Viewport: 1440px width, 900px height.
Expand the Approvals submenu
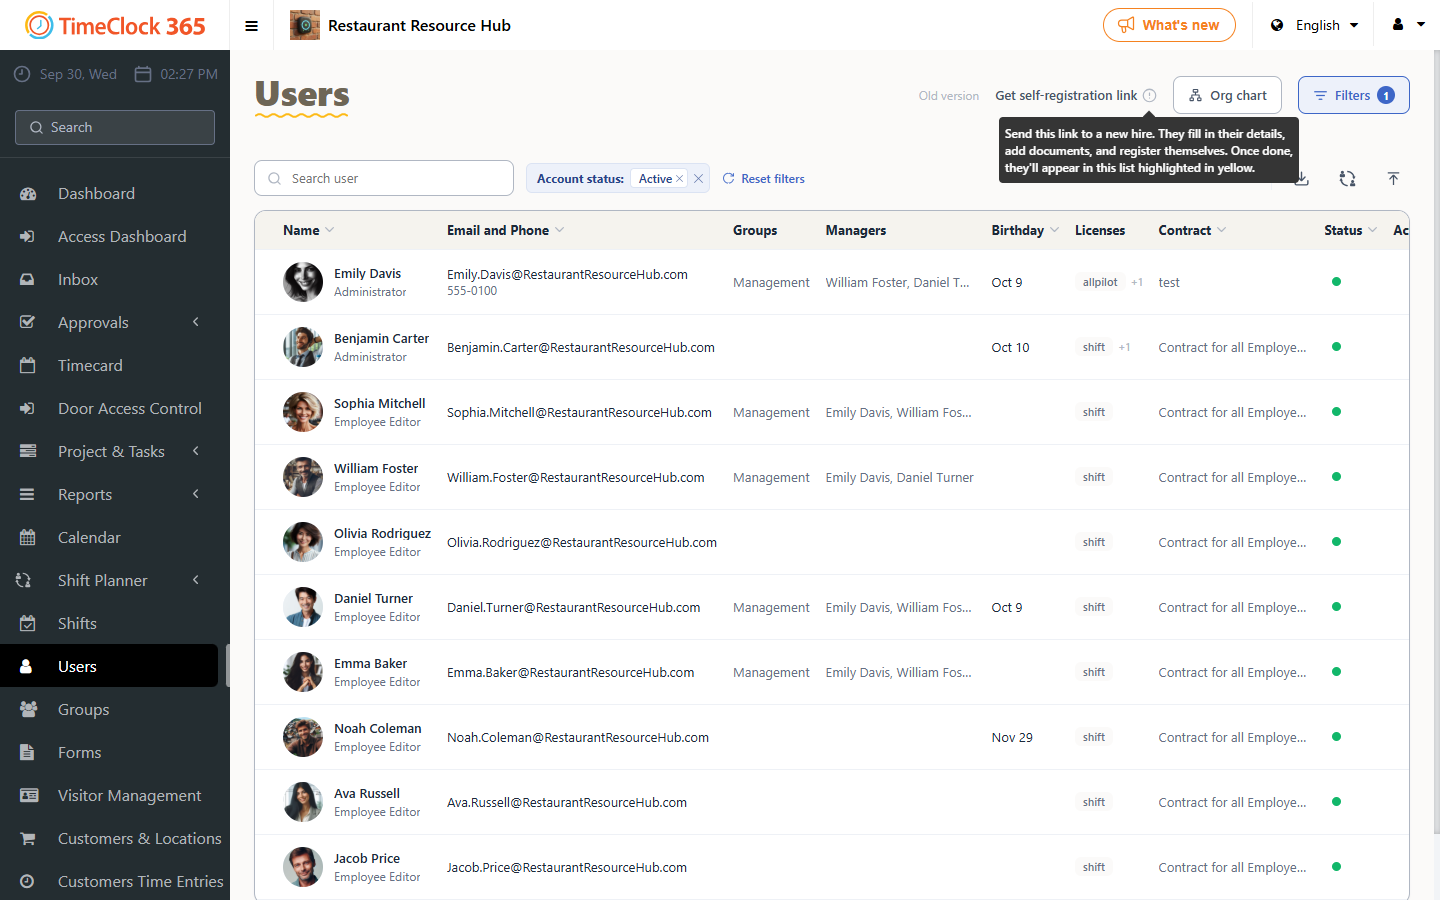pos(196,322)
